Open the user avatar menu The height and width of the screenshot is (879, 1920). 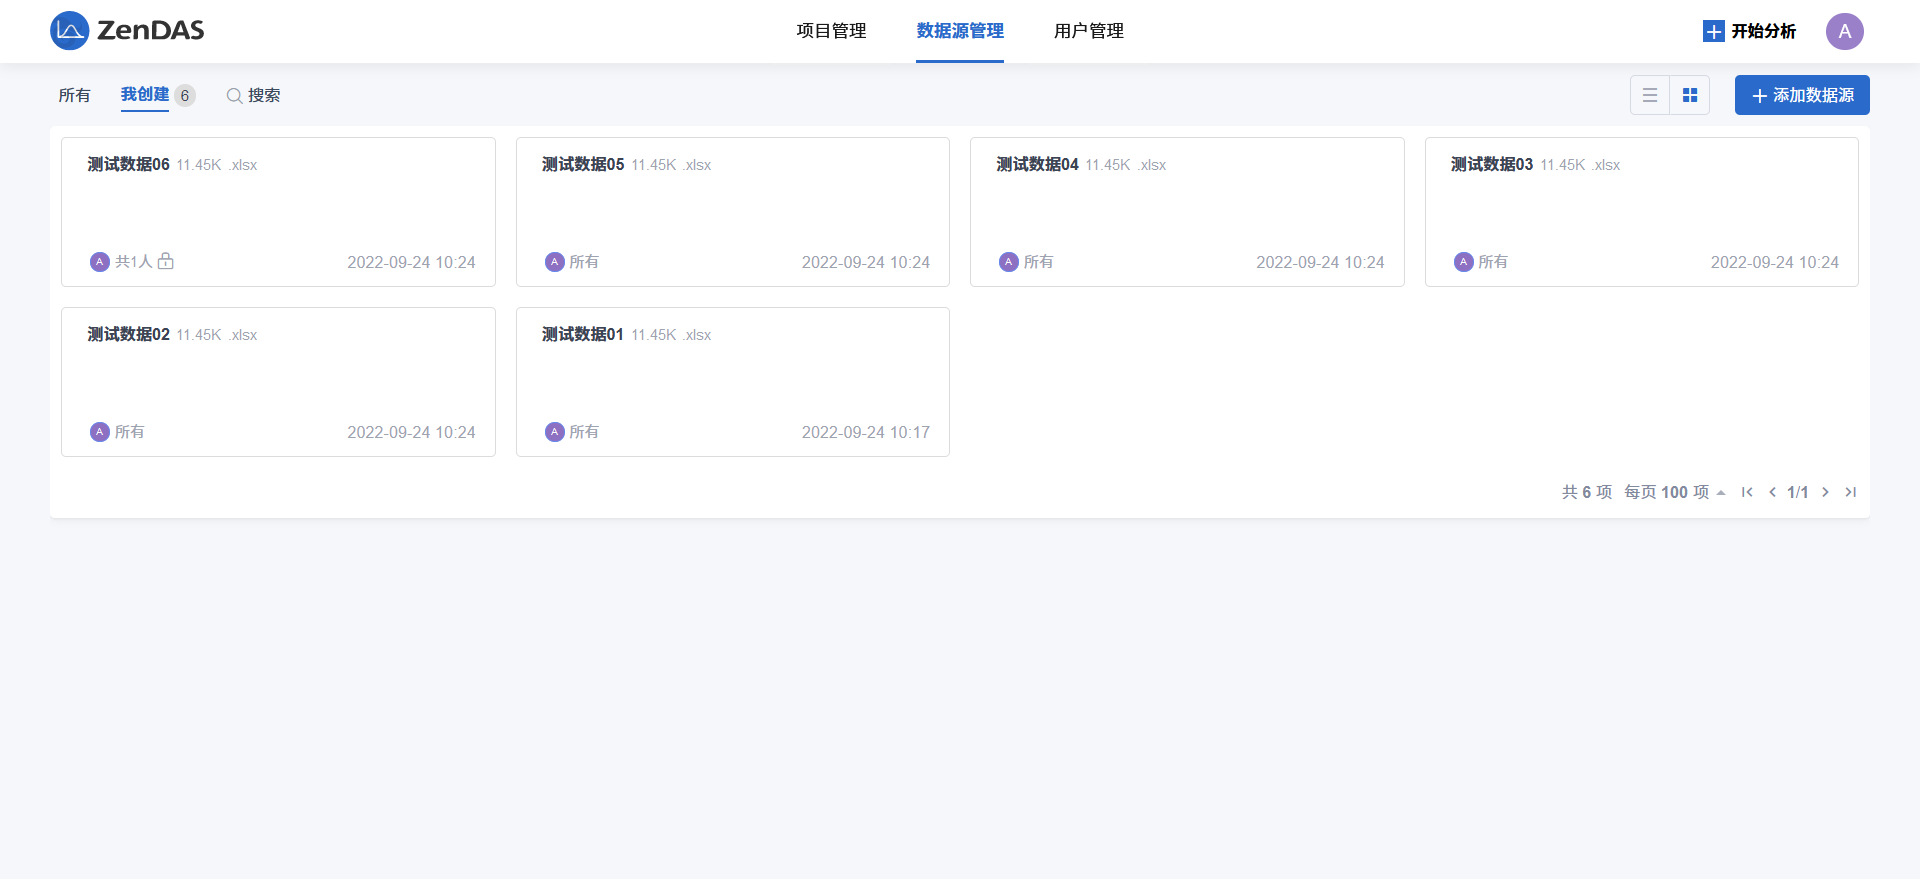pos(1844,31)
